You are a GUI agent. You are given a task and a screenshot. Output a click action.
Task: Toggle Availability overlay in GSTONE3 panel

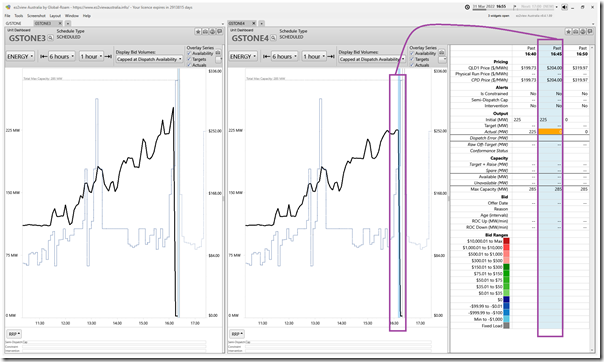tap(189, 53)
